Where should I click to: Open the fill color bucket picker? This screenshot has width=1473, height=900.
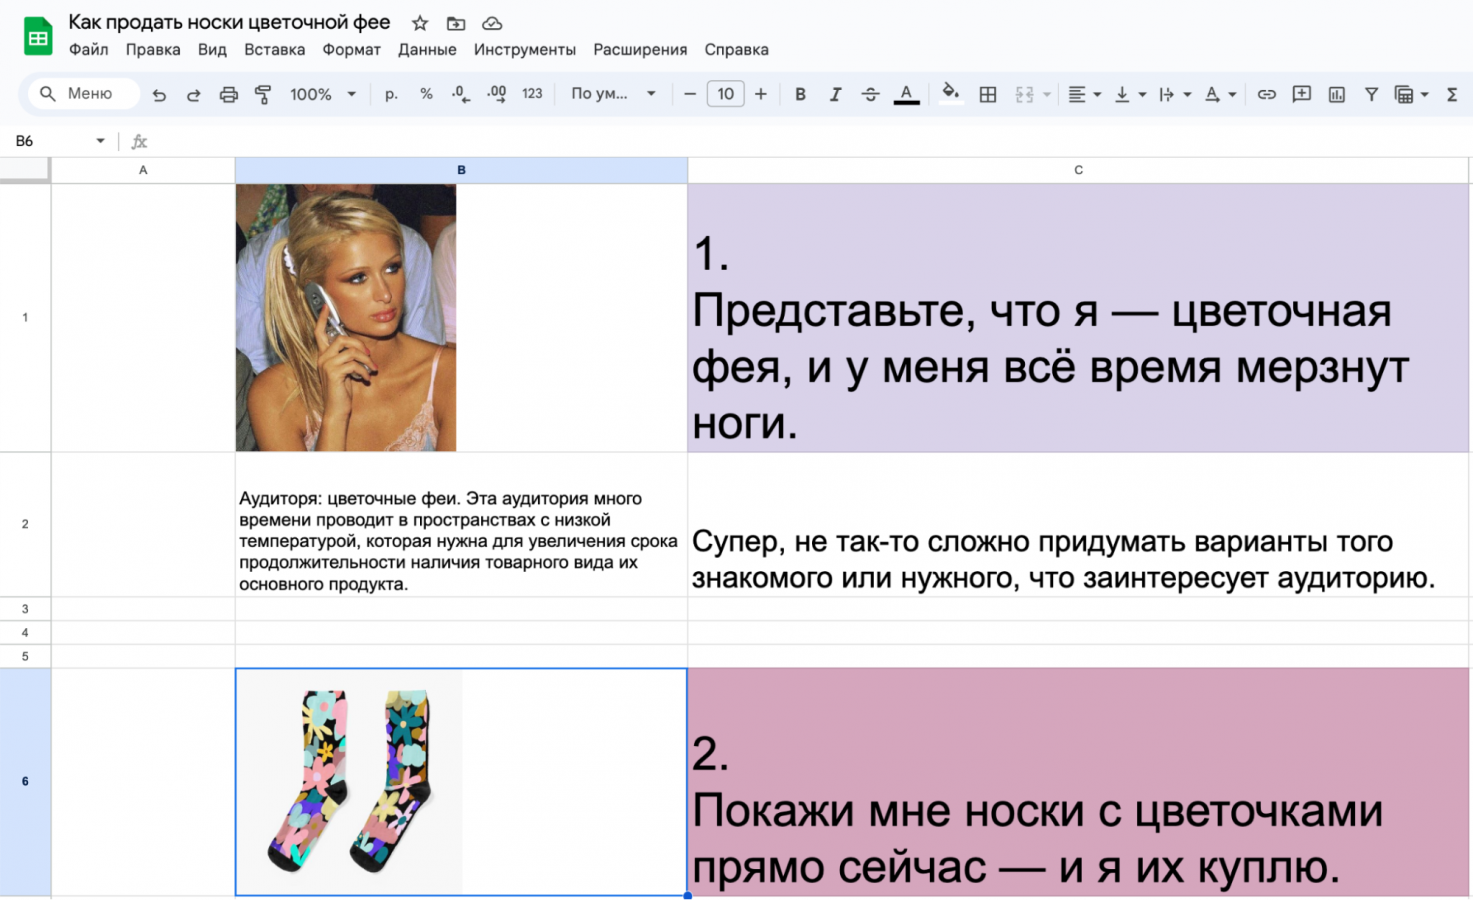[x=950, y=94]
